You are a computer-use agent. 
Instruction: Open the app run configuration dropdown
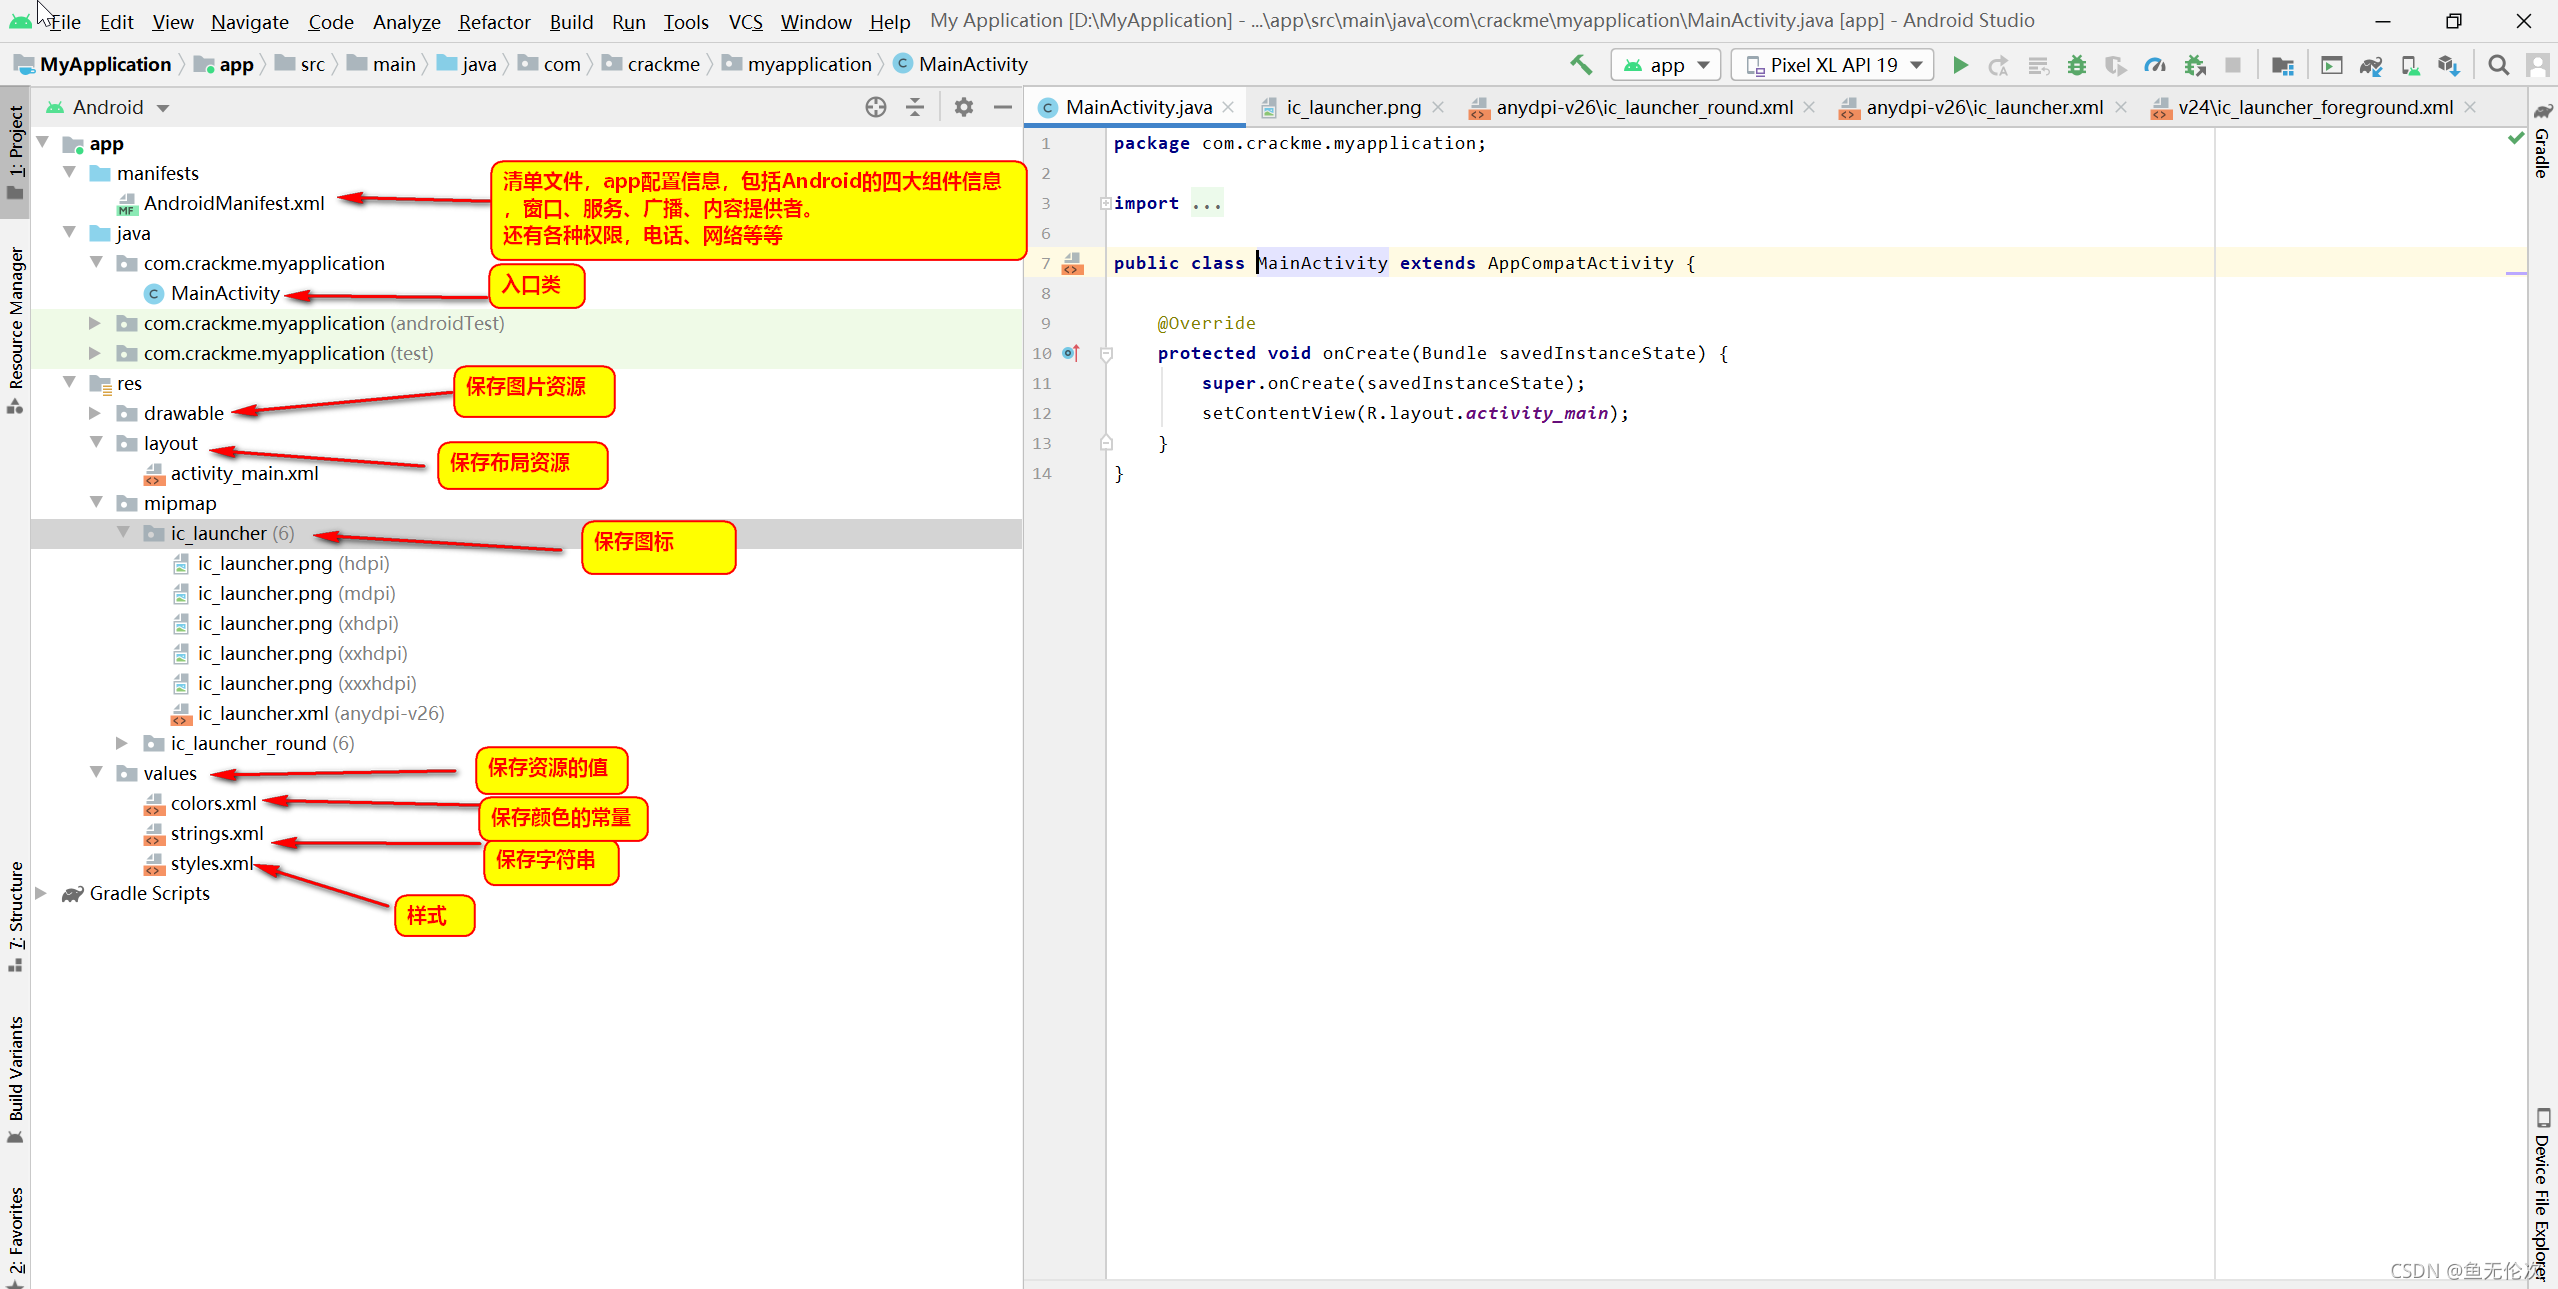[1665, 65]
